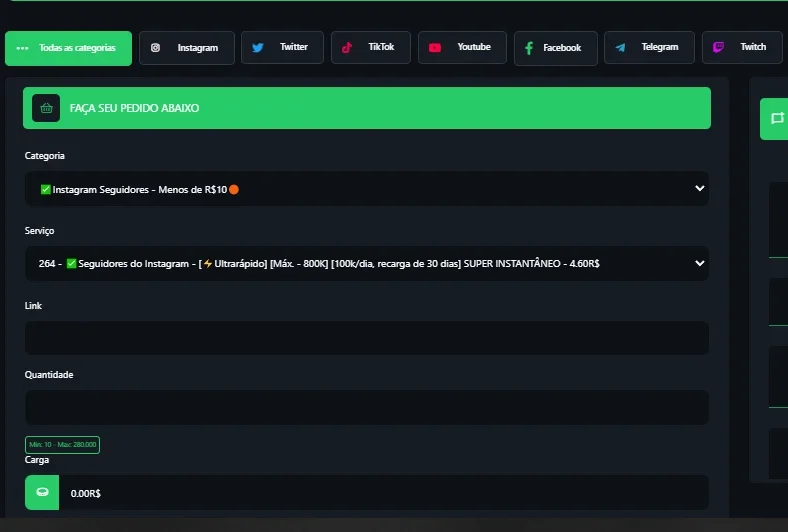788x532 pixels.
Task: Click the Serviço dropdown chevron arrow
Action: [700, 263]
